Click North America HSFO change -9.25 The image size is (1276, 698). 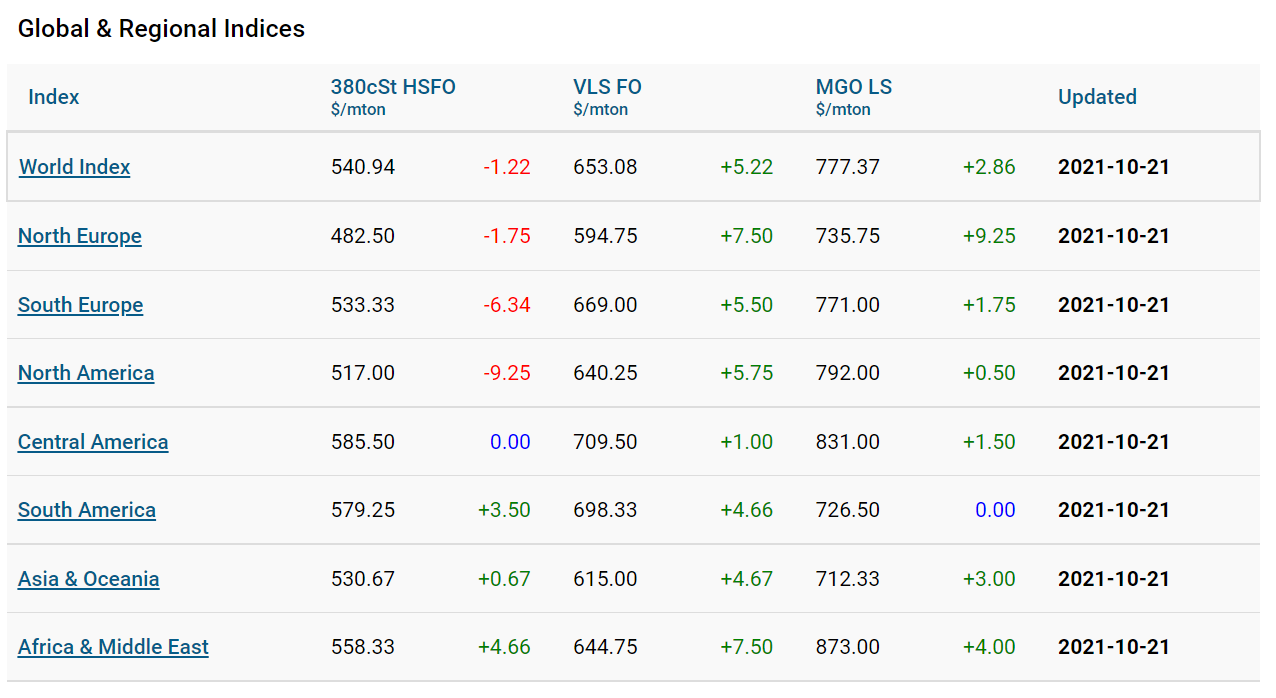(506, 373)
